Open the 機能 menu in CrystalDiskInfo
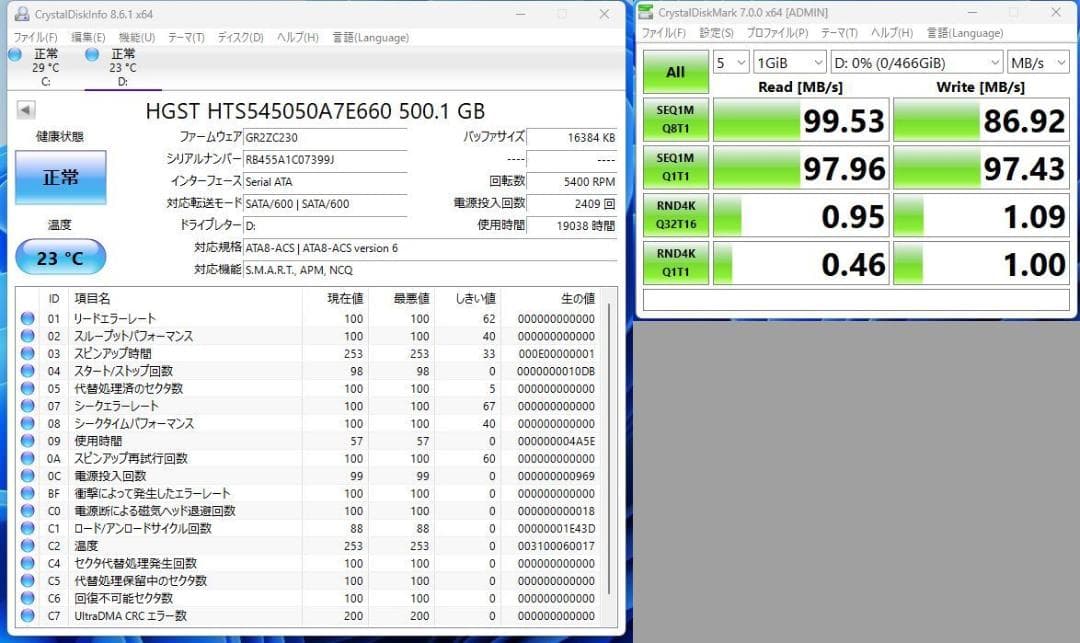The height and width of the screenshot is (643, 1080). tap(132, 36)
